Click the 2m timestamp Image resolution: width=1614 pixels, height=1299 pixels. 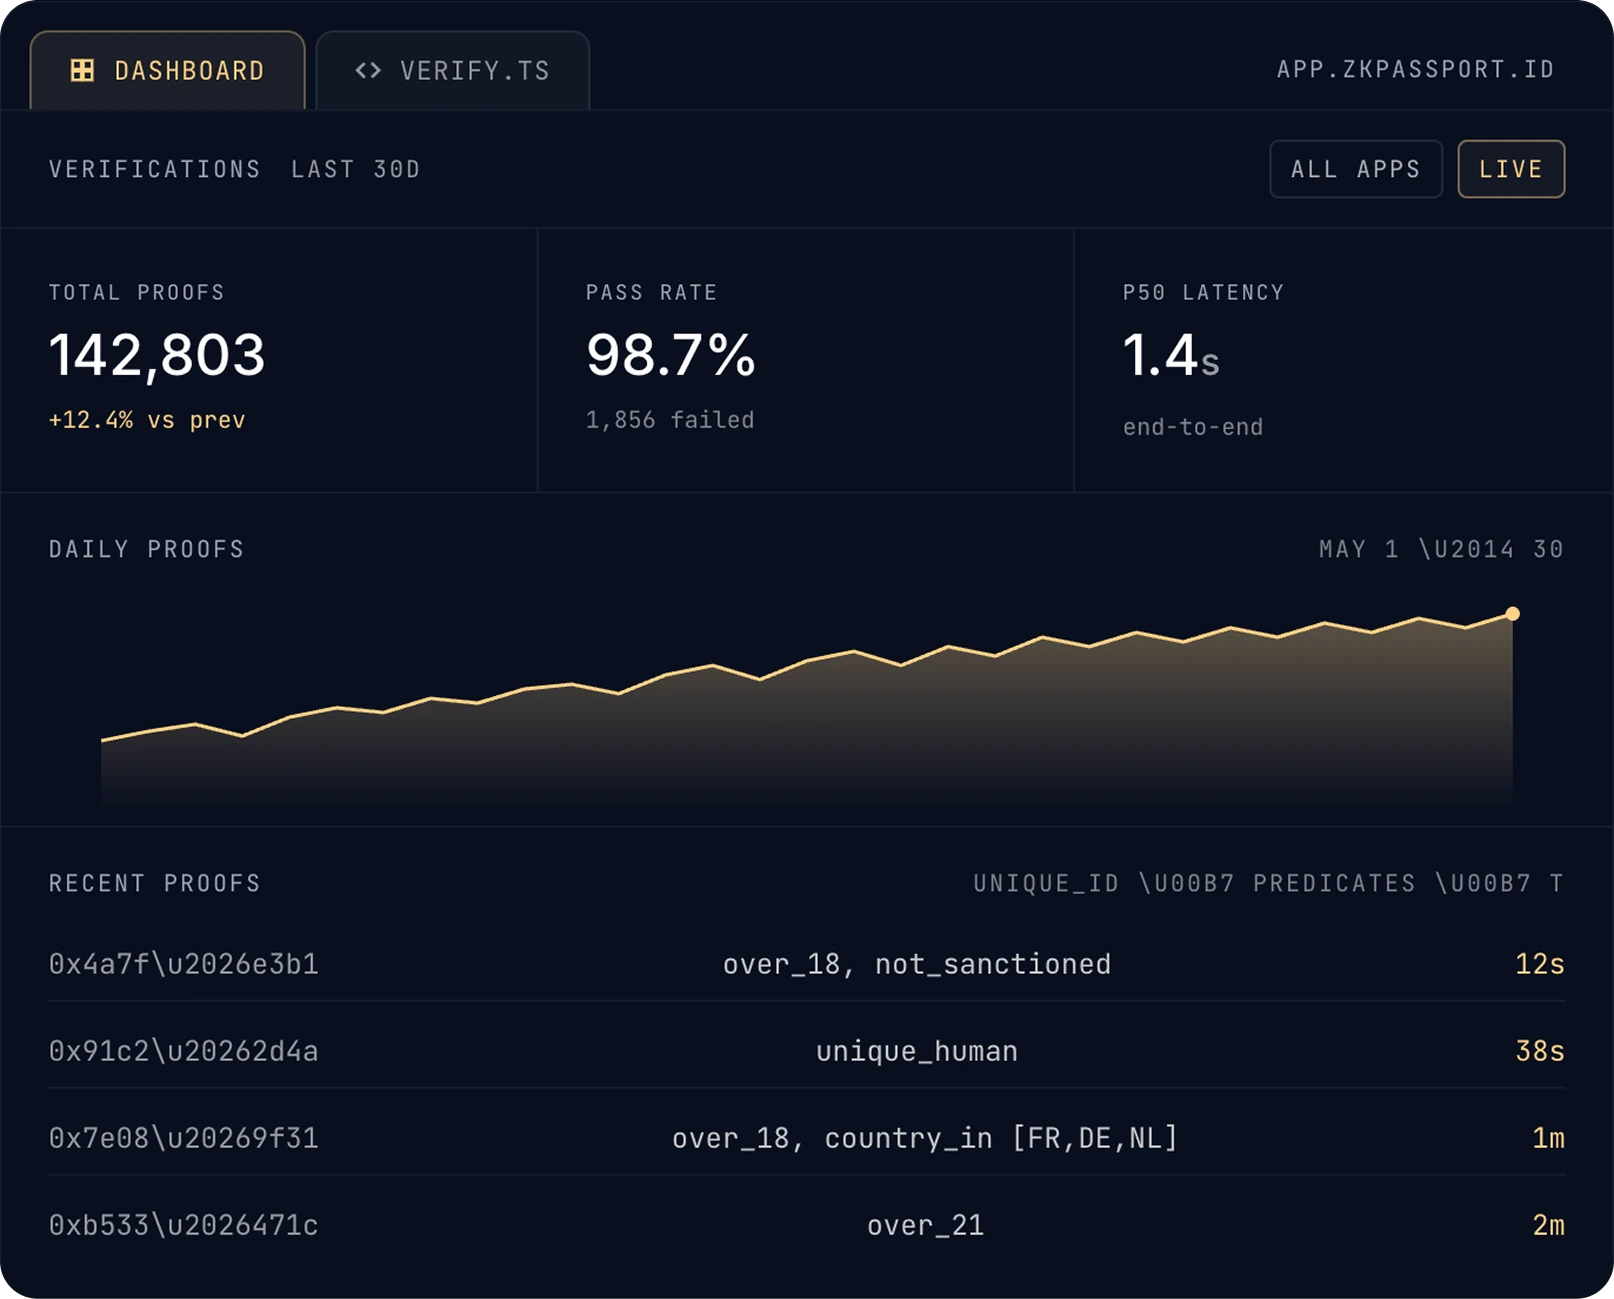[1549, 1225]
